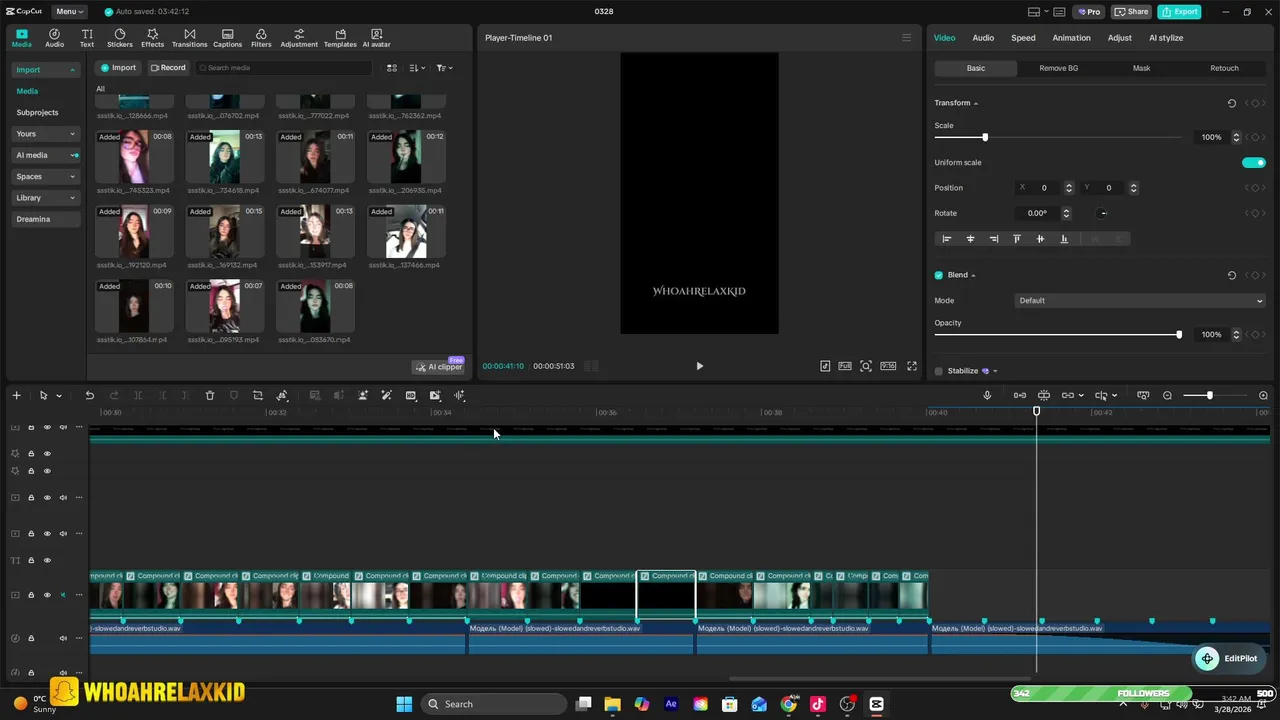
Task: Collapse the Transform section arrow
Action: point(976,104)
